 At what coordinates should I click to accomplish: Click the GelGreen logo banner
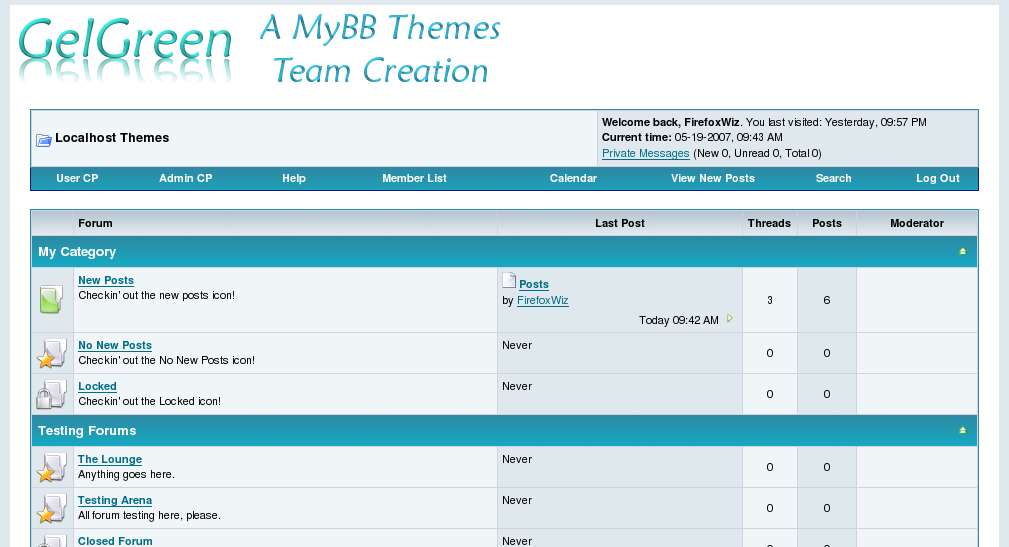[x=260, y=48]
